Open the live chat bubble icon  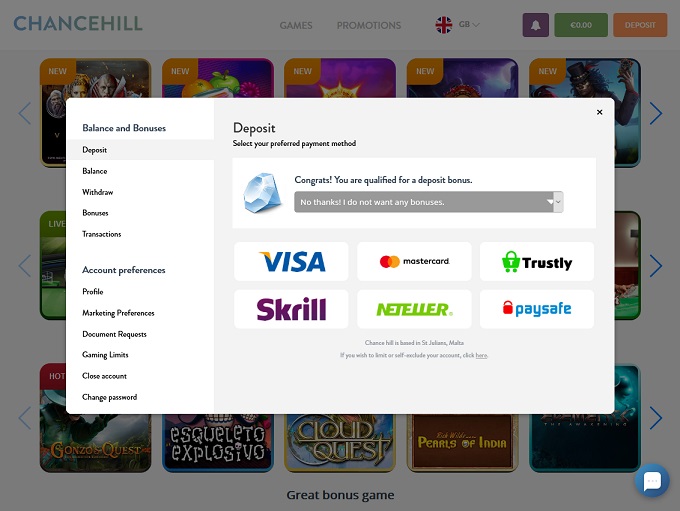click(x=652, y=480)
